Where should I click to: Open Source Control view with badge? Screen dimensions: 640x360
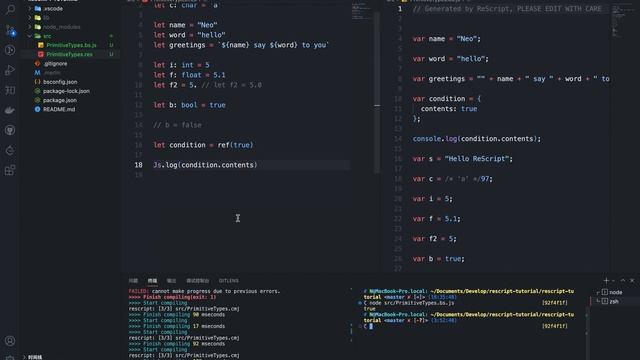pos(10,30)
